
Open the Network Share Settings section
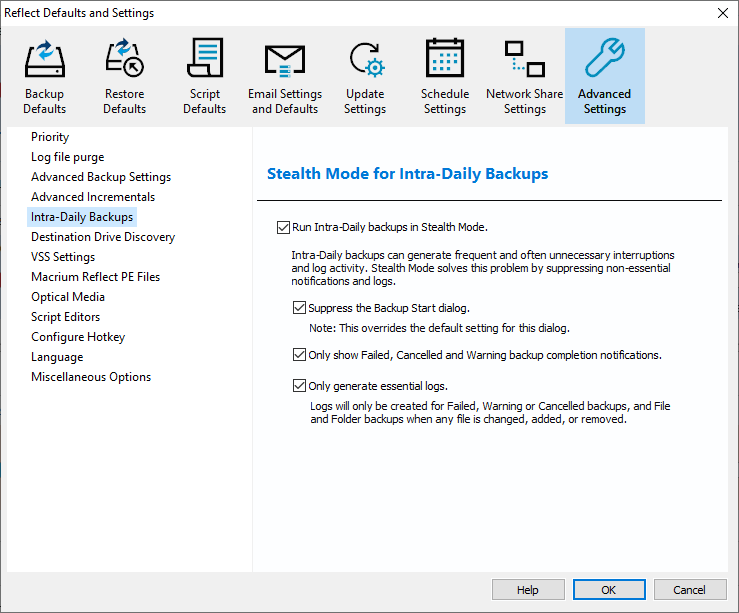pyautogui.click(x=524, y=76)
